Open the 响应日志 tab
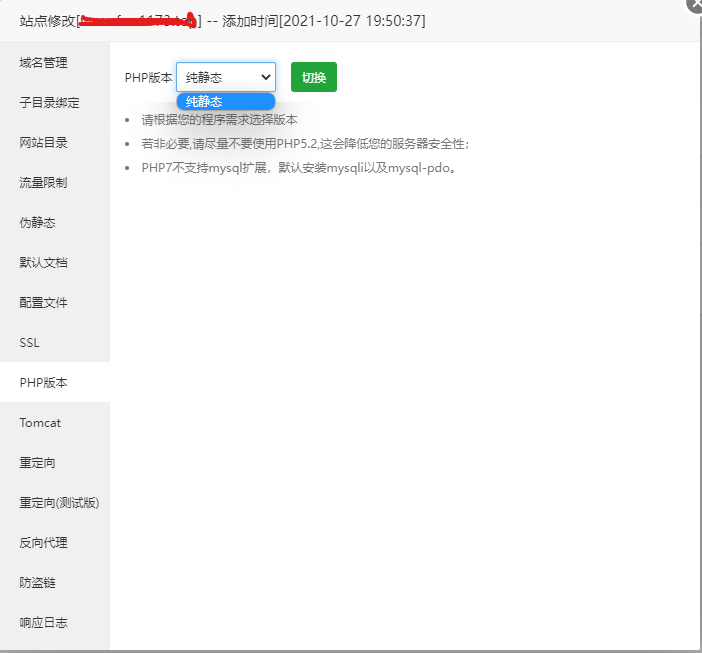Screen dimensions: 702x653 (x=55, y=623)
